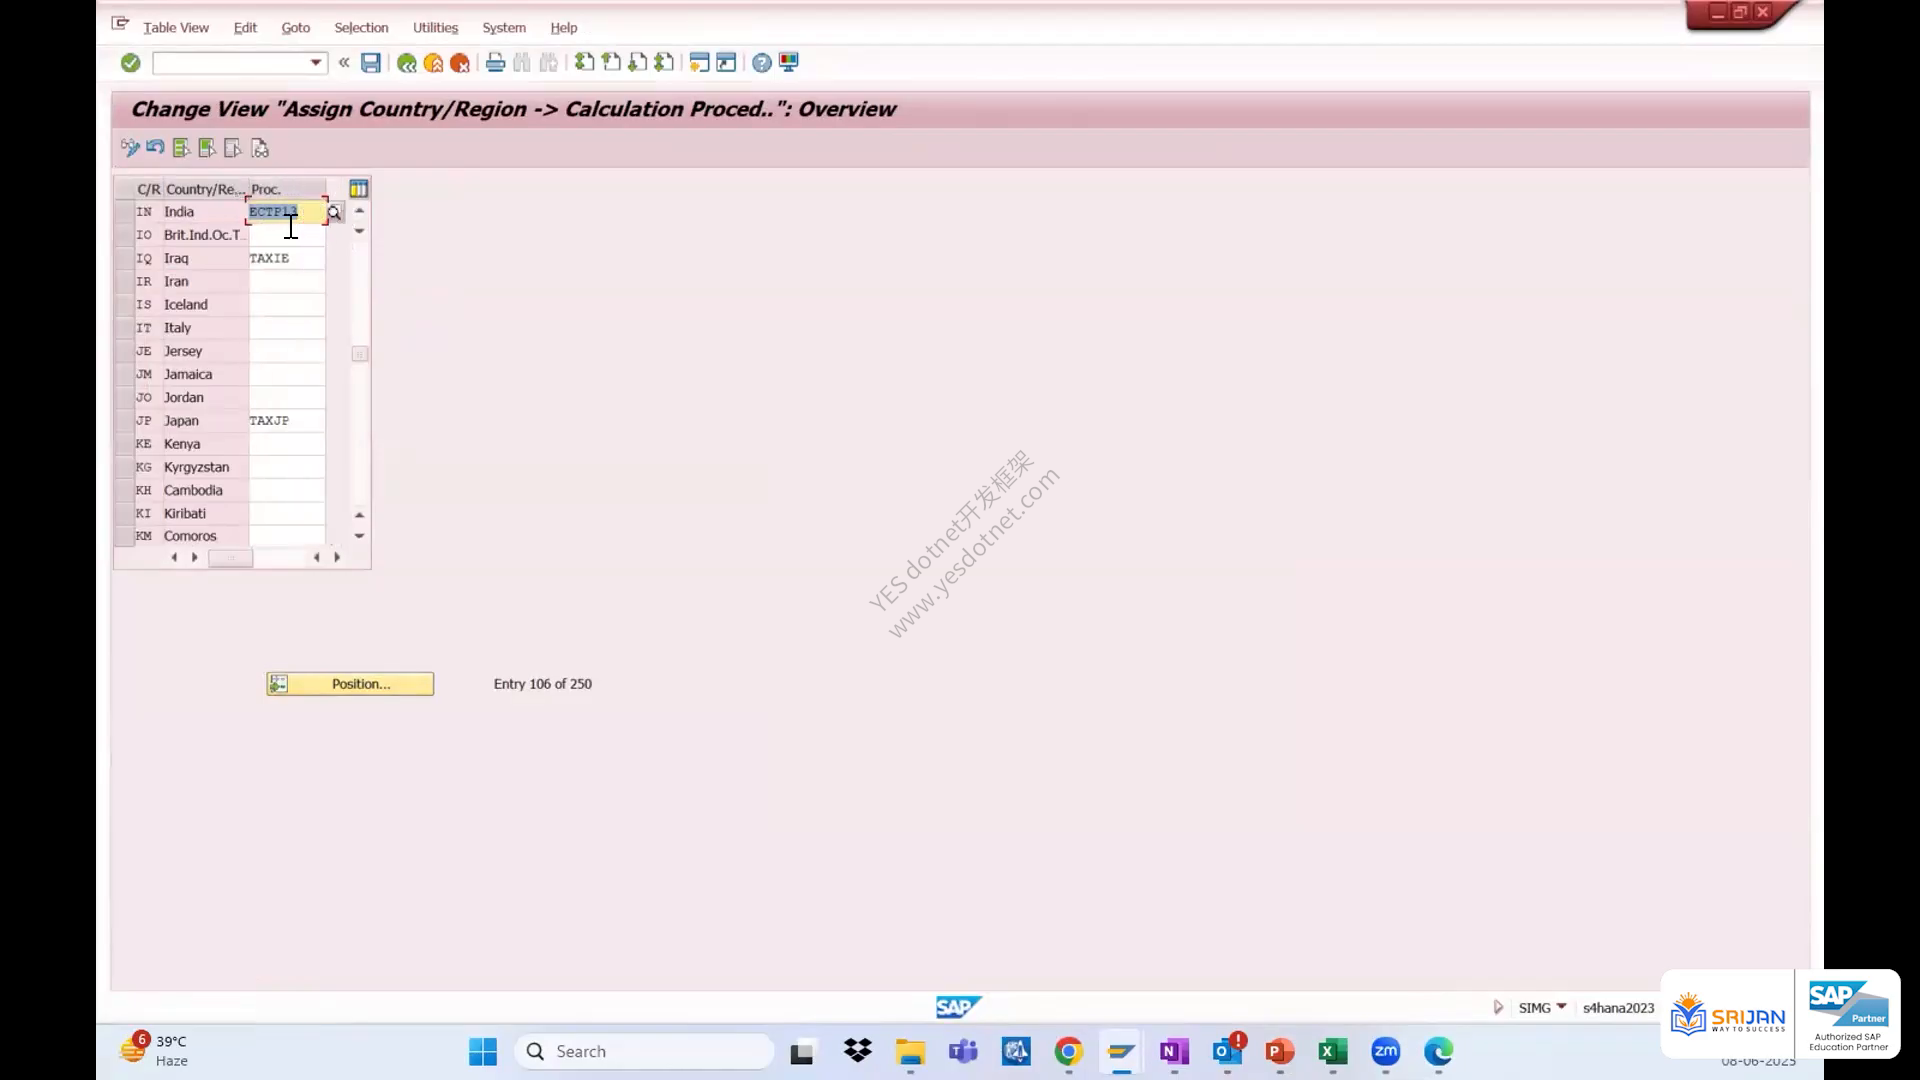The image size is (1920, 1080).
Task: Select the row marker for Japan
Action: pos(124,421)
